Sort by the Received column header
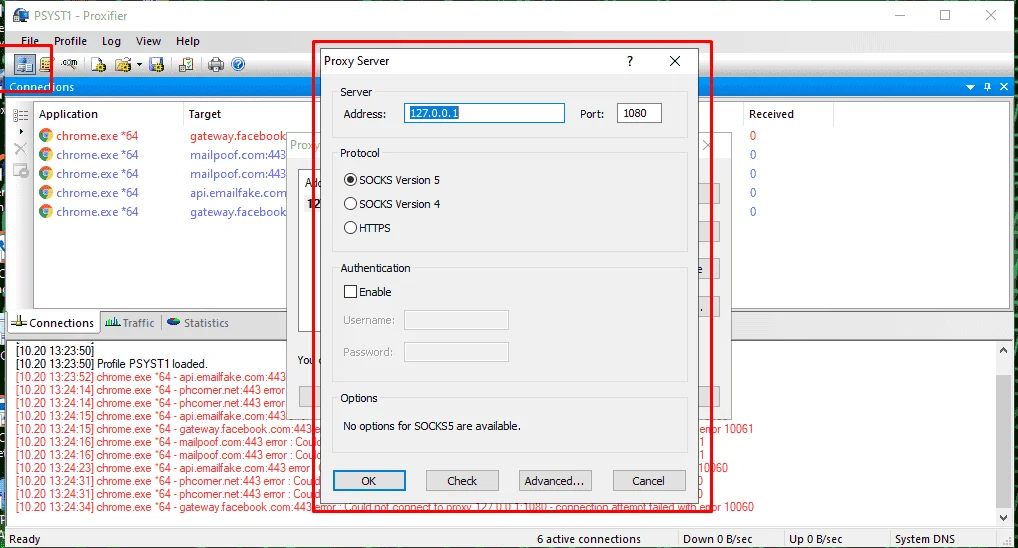This screenshot has width=1018, height=548. [x=771, y=114]
